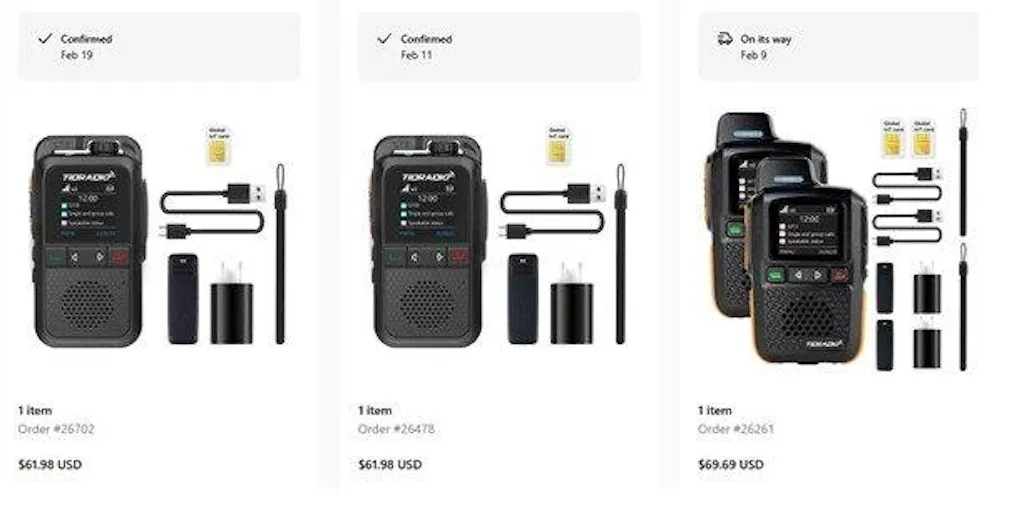Image resolution: width=1024 pixels, height=517 pixels.
Task: Open the Confirmed Feb 11 status banner
Action: point(499,46)
